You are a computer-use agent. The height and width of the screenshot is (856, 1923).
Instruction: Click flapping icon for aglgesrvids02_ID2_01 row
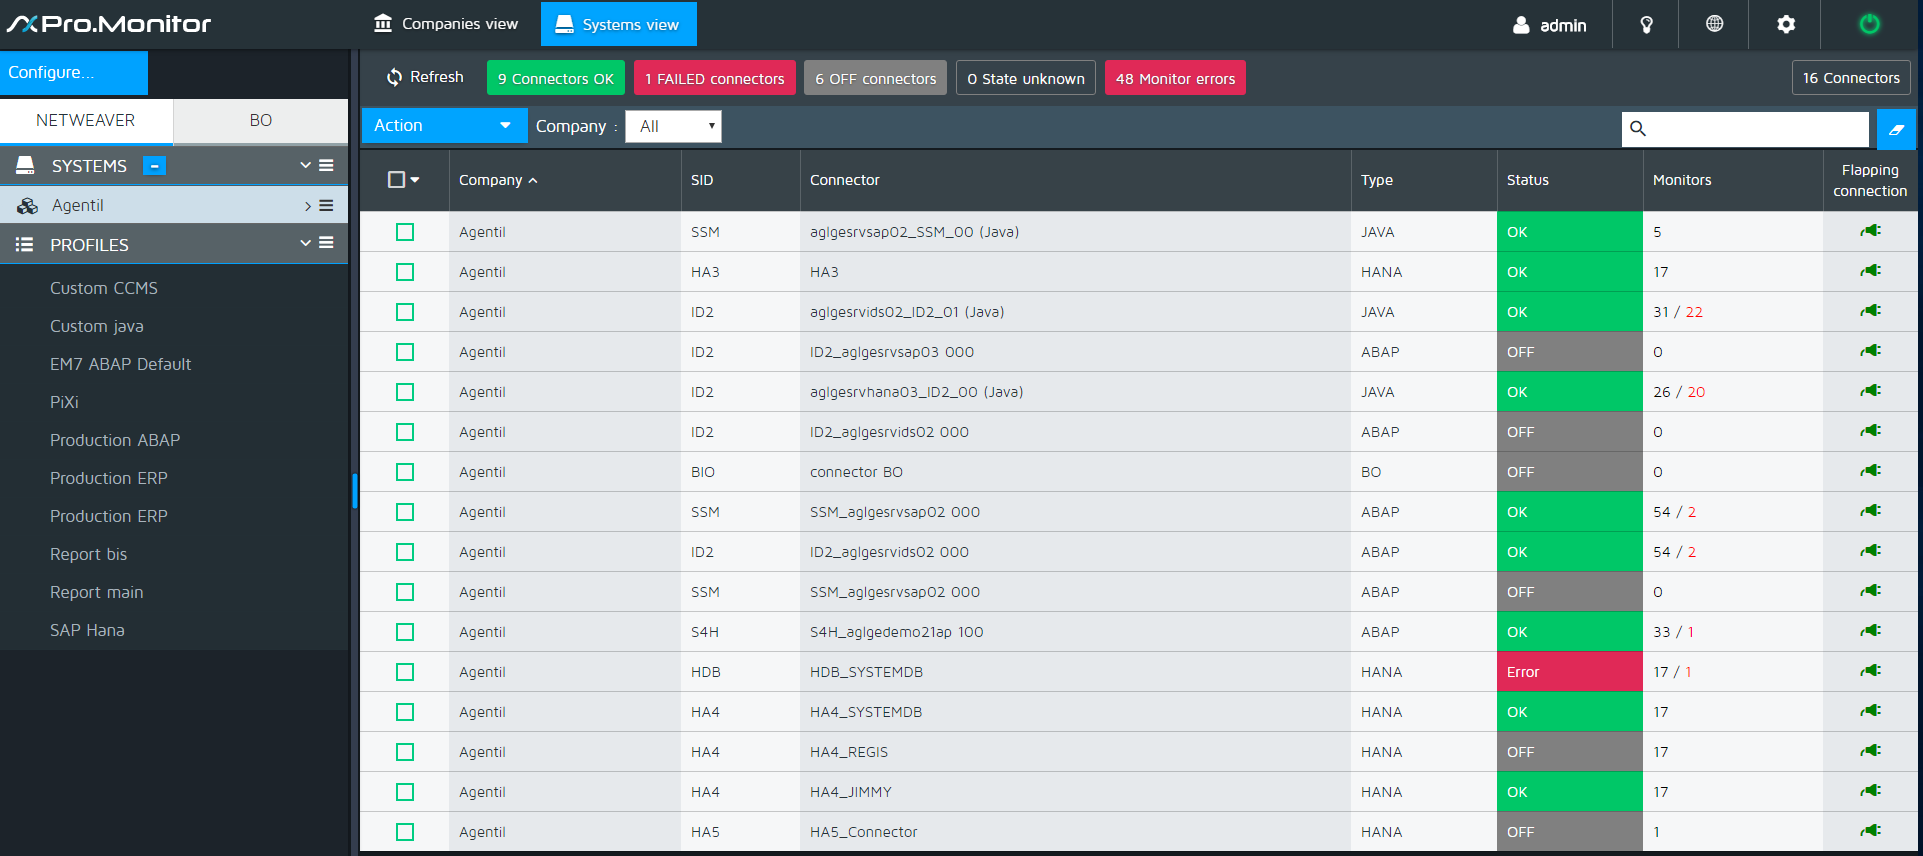[x=1870, y=311]
